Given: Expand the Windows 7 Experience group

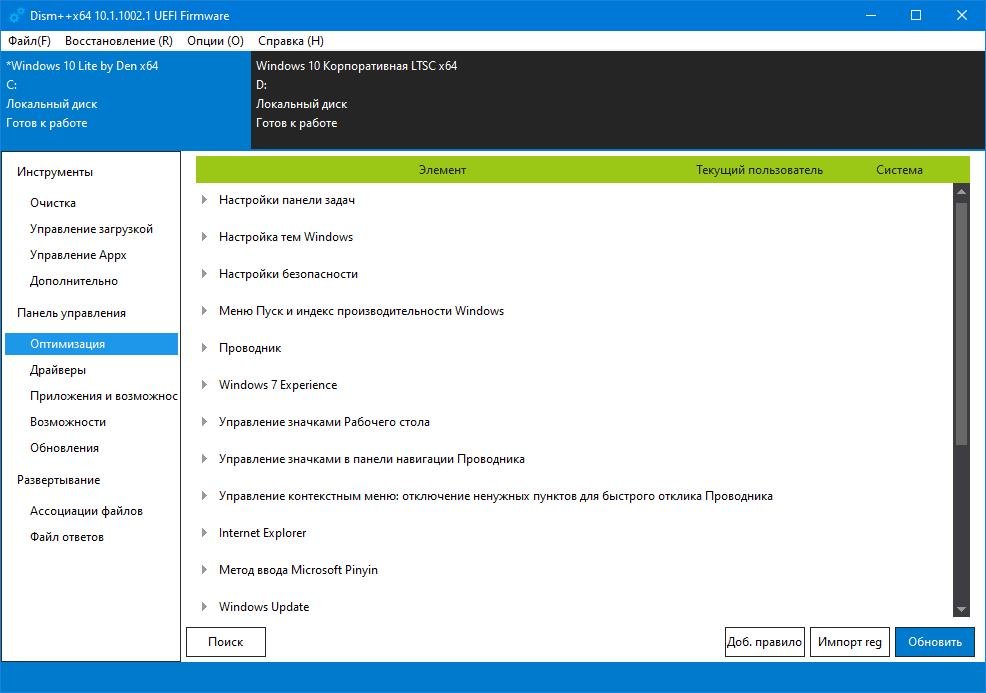Looking at the screenshot, I should (204, 385).
